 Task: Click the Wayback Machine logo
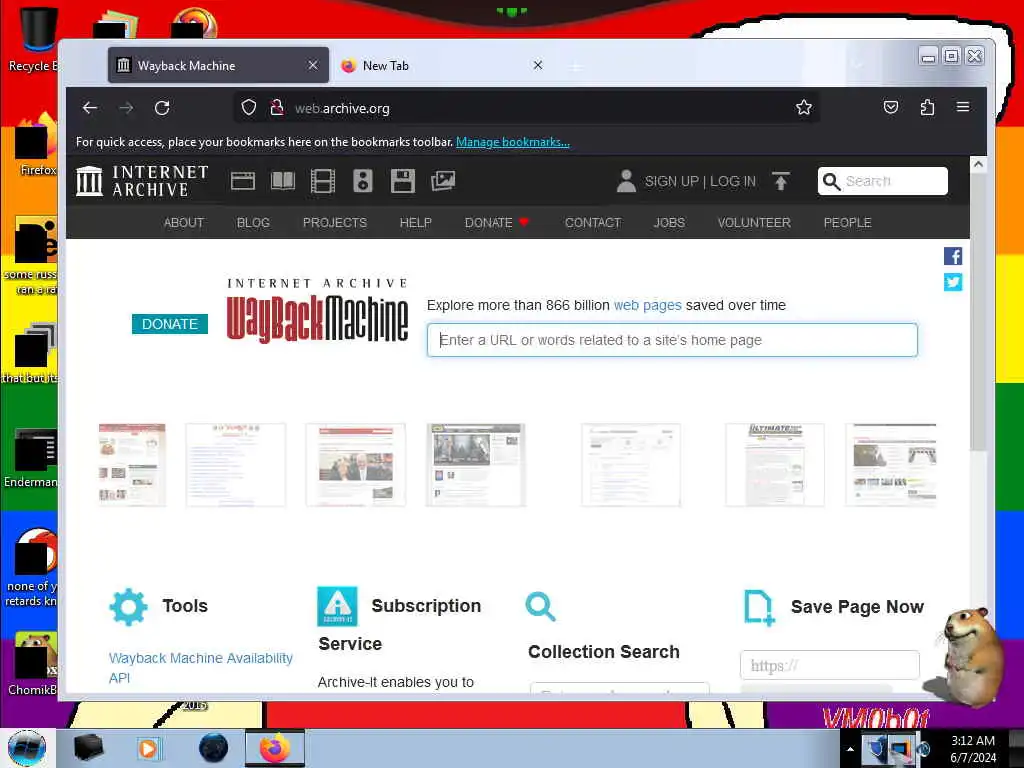[x=317, y=311]
